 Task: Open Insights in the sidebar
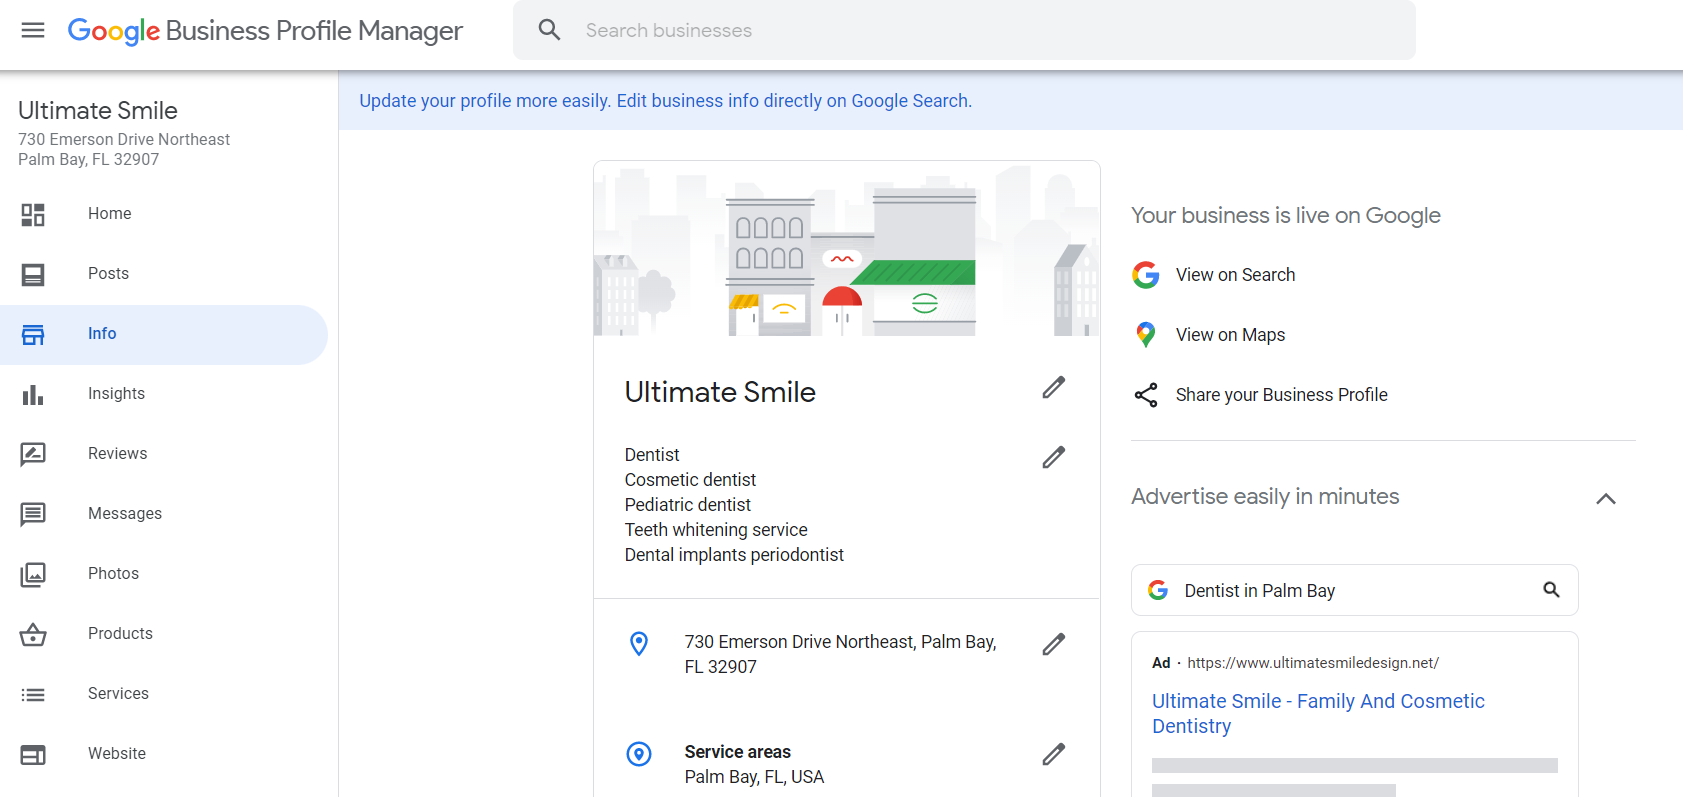(116, 394)
